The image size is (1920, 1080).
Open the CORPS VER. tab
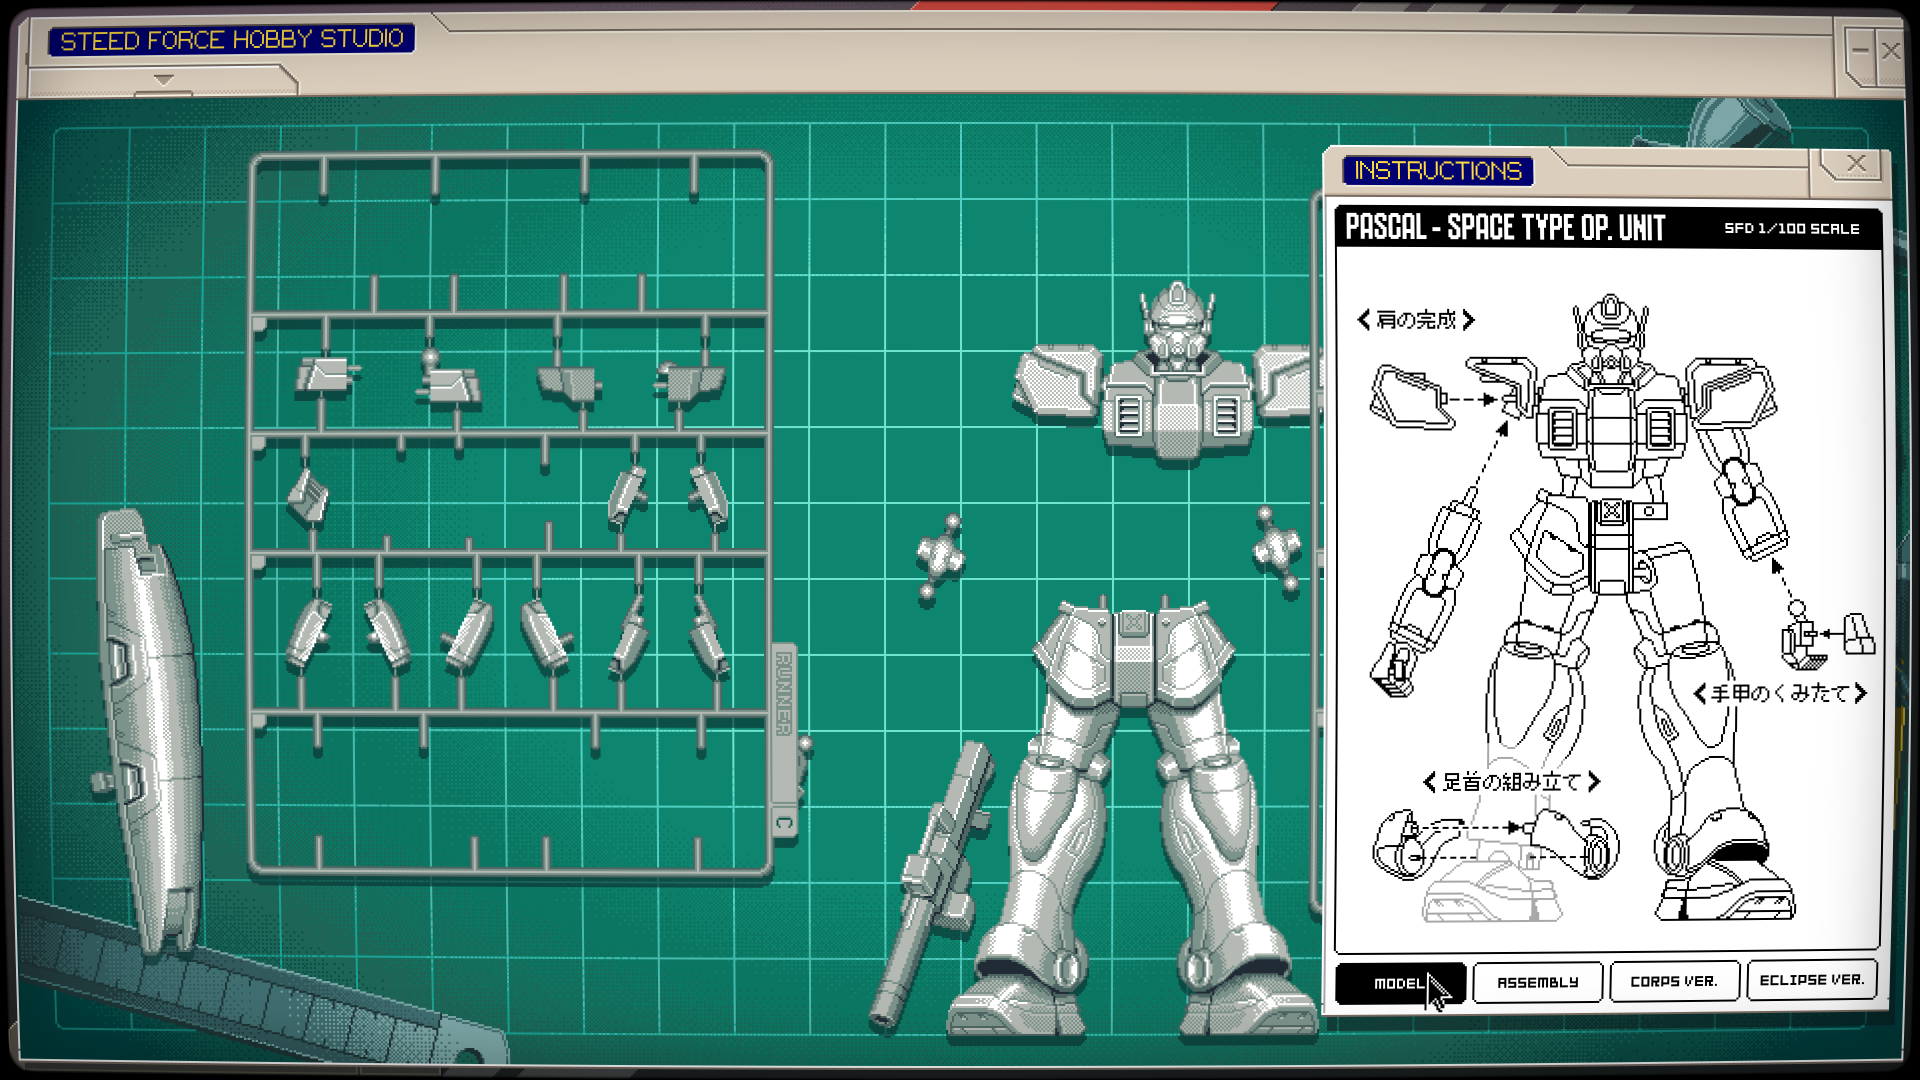[x=1674, y=982]
